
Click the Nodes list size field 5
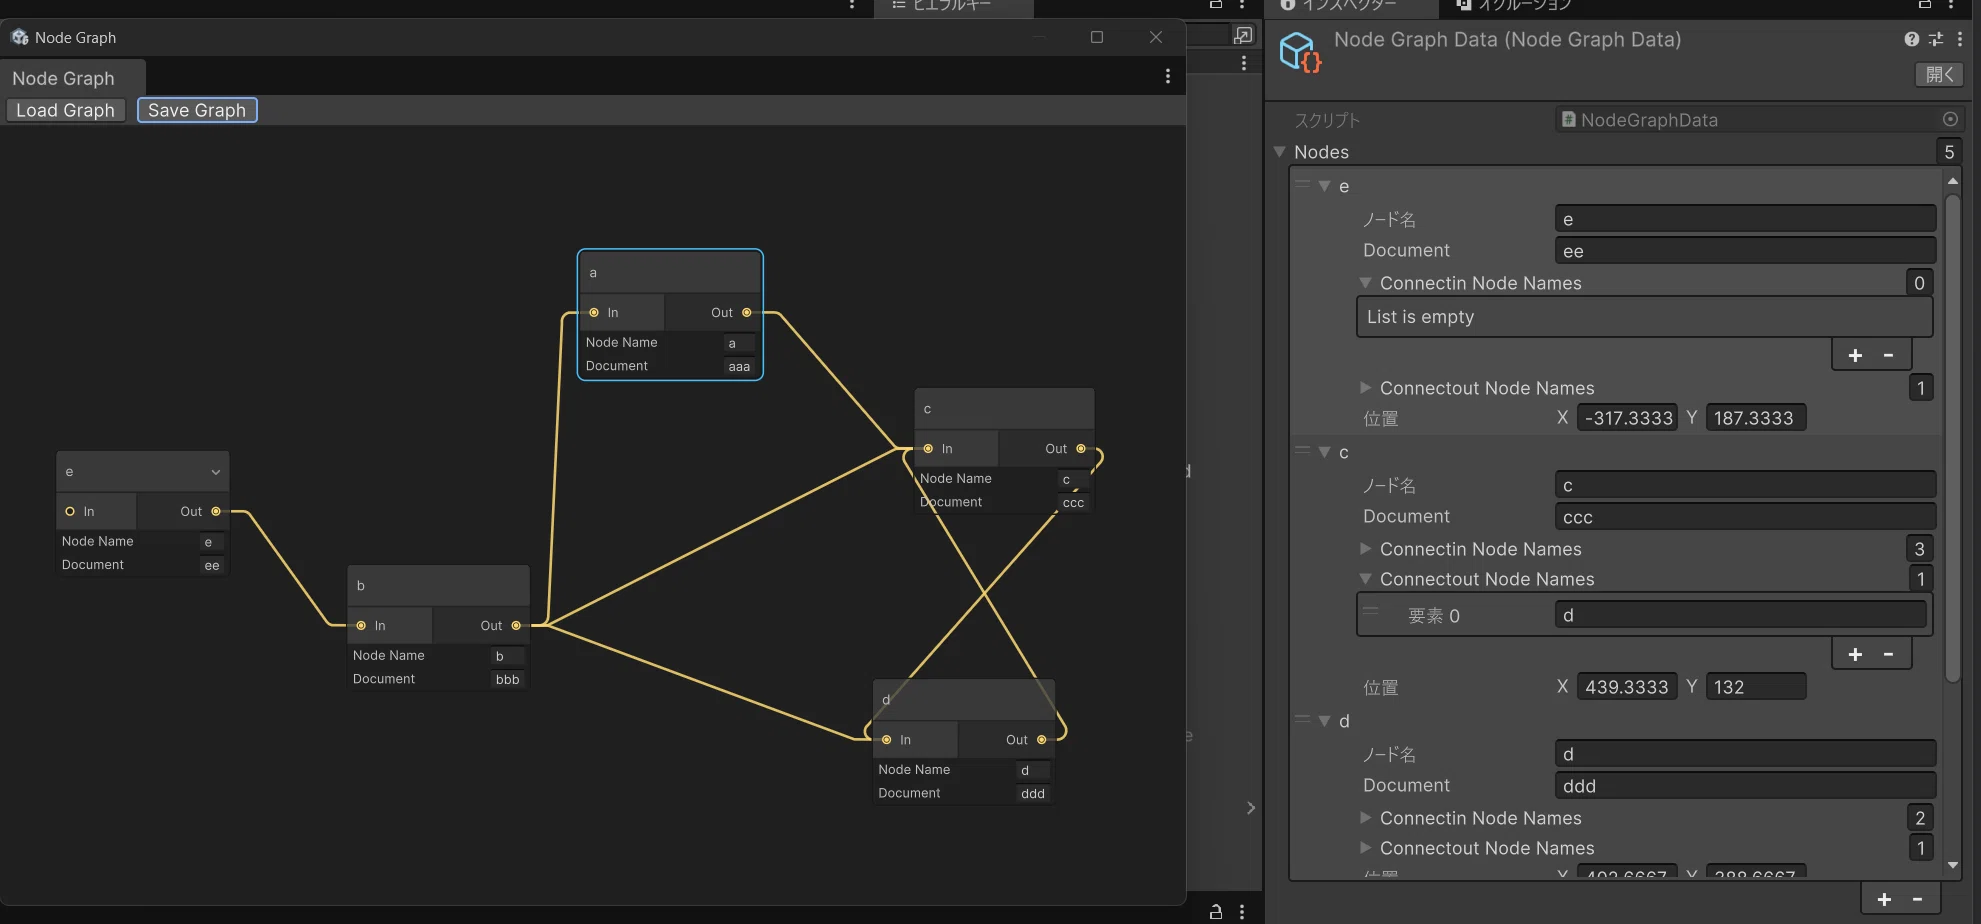[x=1948, y=152]
